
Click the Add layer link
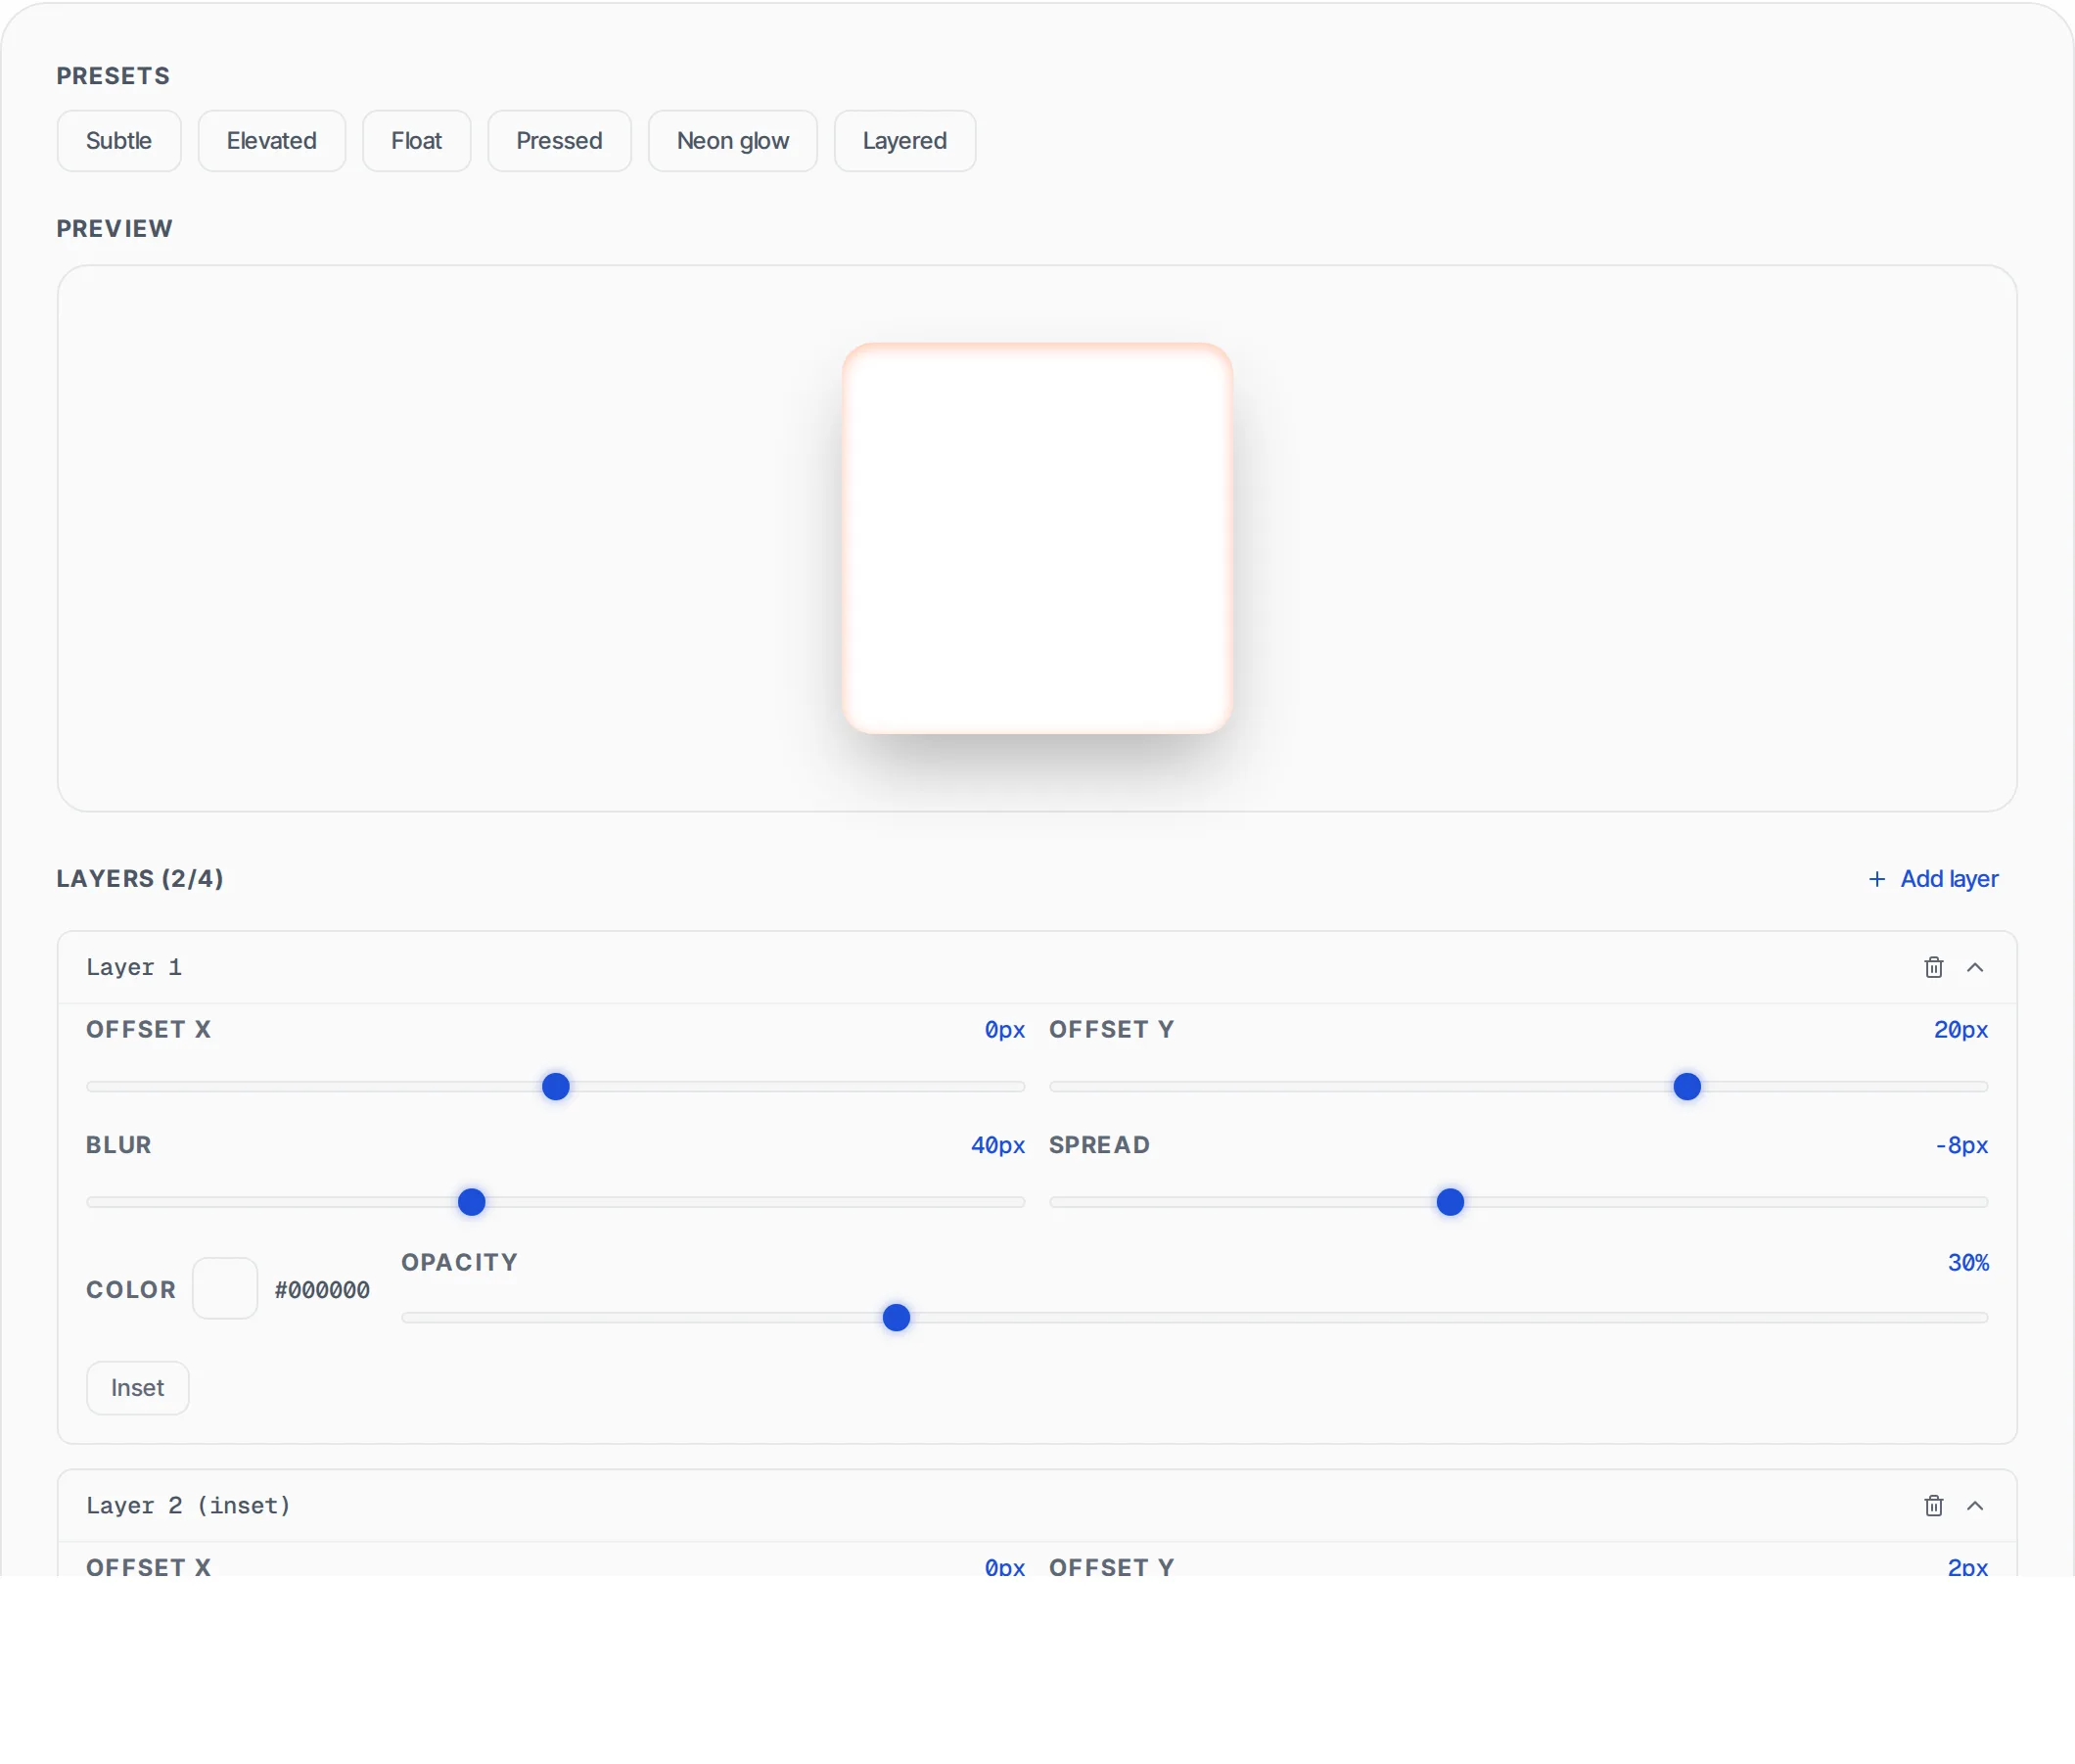click(x=1933, y=878)
